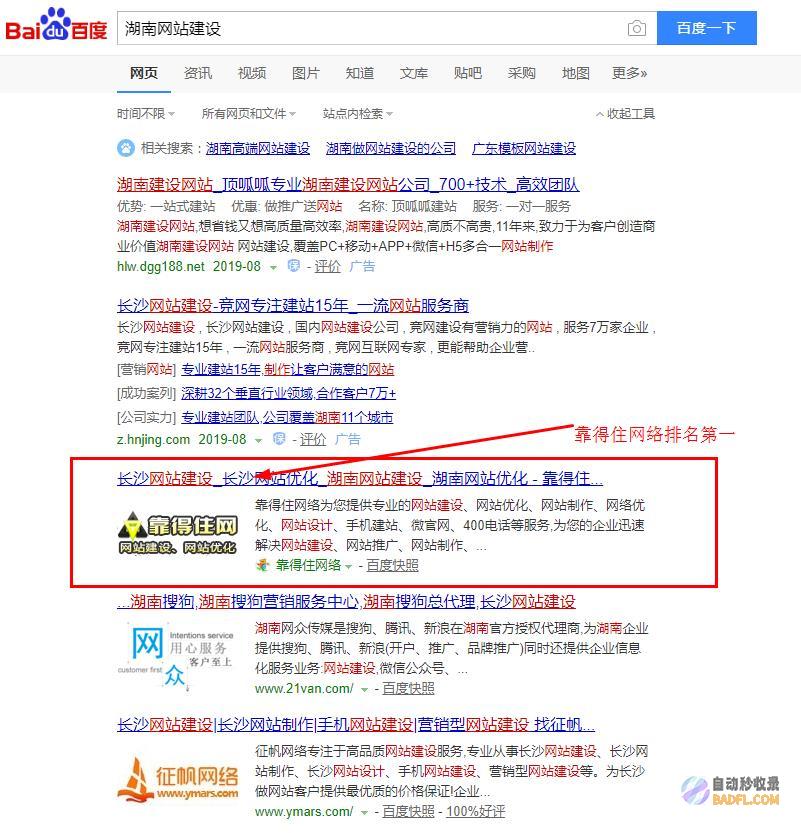
Task: Click the 靠得住网络 source name
Action: tap(308, 566)
